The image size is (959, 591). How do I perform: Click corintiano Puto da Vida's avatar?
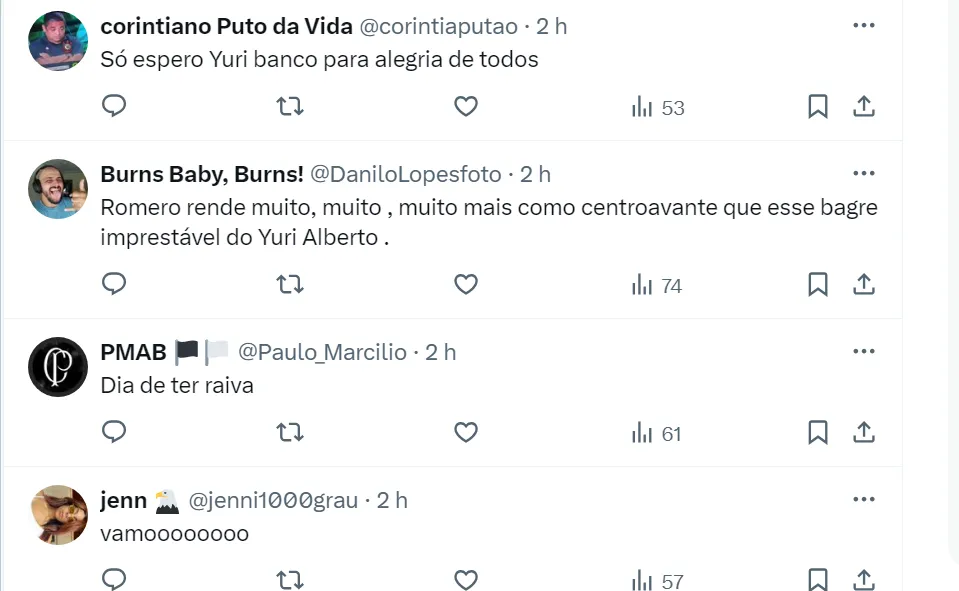tap(58, 41)
